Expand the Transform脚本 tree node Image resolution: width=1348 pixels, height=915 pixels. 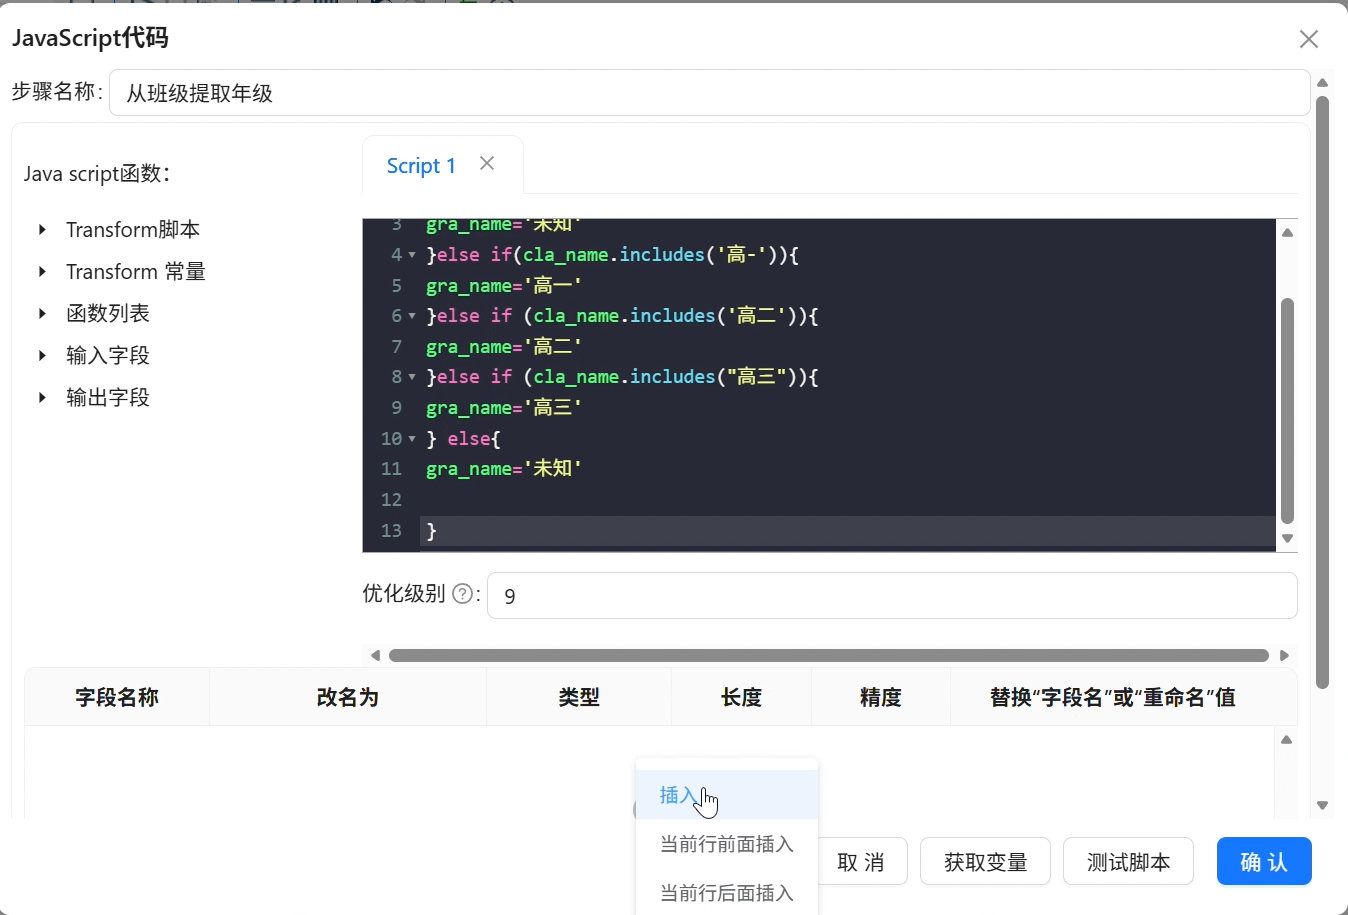(x=42, y=230)
